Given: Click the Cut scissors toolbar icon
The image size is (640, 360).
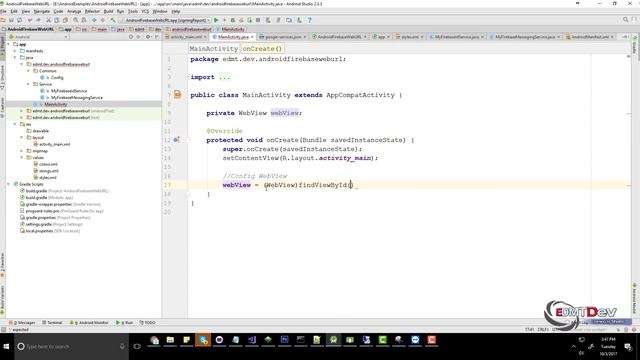Looking at the screenshot, I should pos(49,20).
